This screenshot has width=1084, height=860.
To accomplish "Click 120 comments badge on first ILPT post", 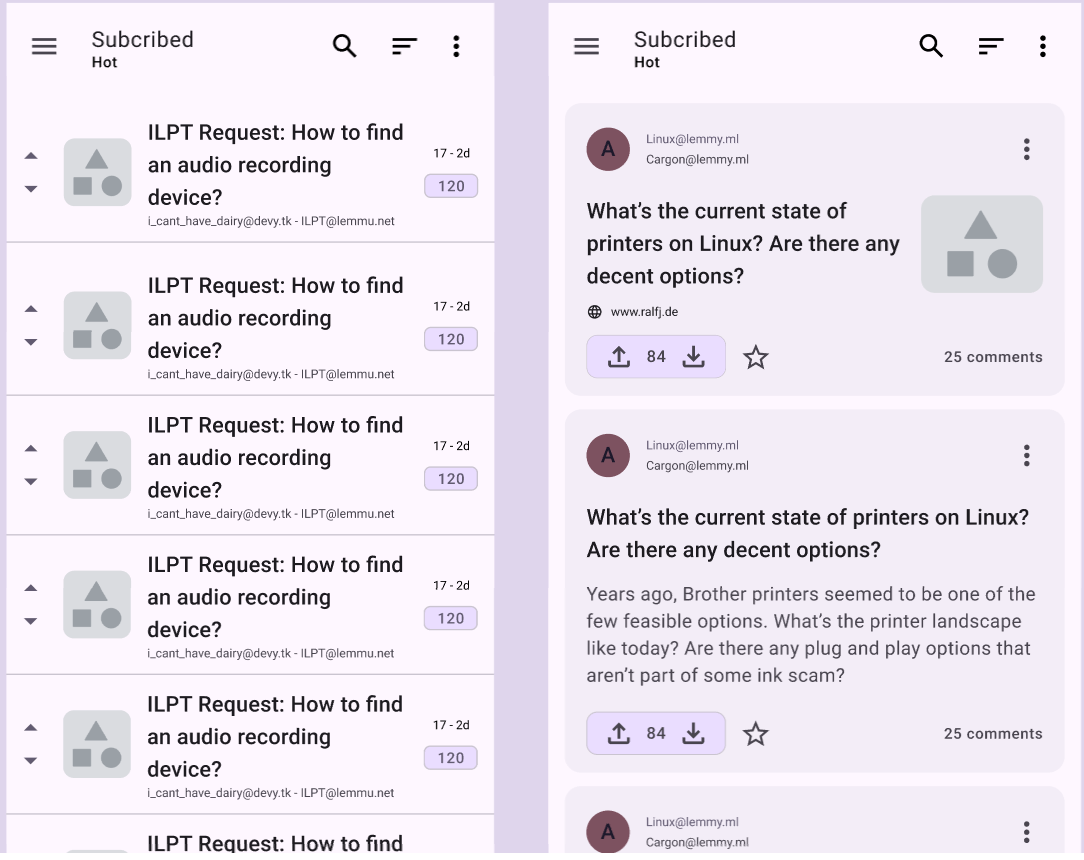I will pyautogui.click(x=451, y=186).
